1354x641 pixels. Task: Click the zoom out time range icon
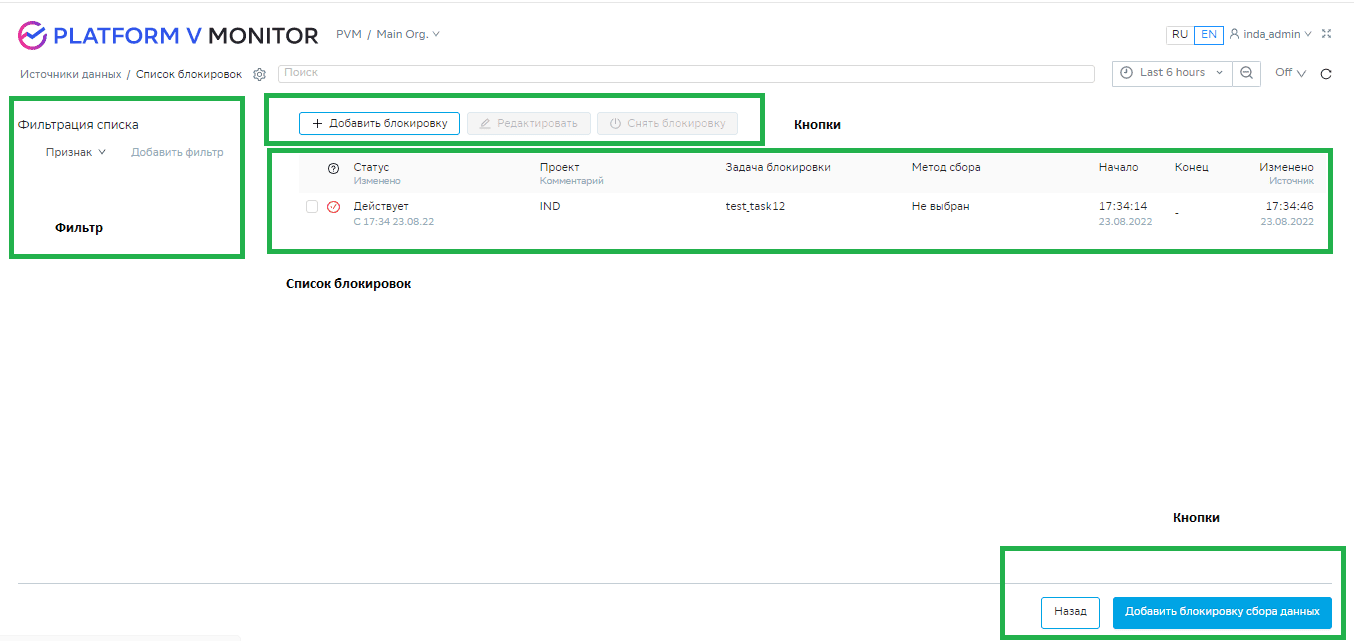(x=1246, y=73)
